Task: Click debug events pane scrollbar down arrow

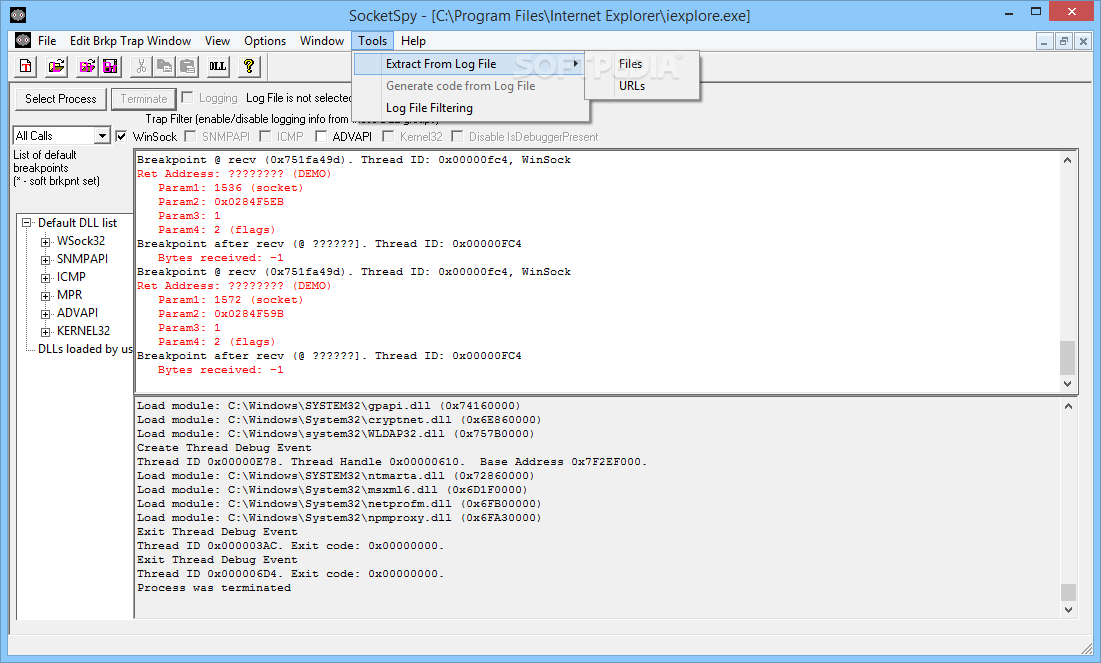Action: [1068, 610]
